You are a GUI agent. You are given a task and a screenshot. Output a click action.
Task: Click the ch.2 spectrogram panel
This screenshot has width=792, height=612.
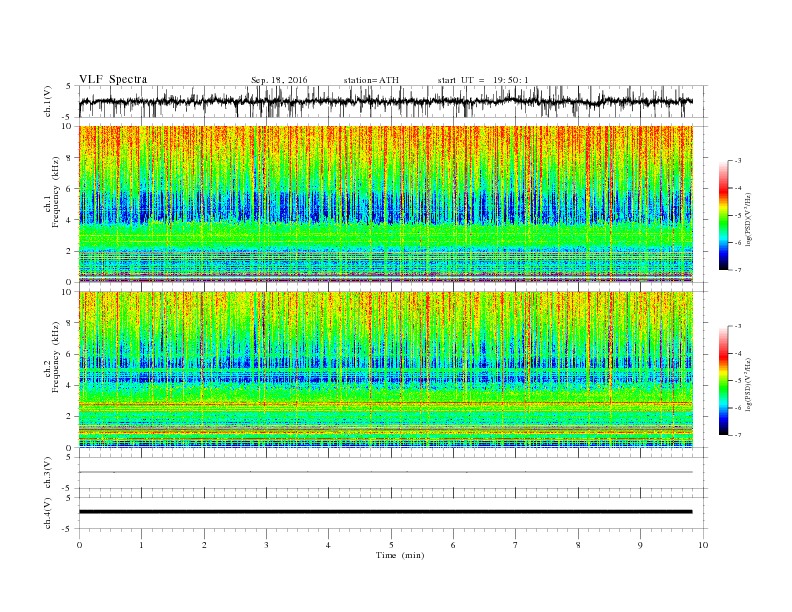click(385, 370)
